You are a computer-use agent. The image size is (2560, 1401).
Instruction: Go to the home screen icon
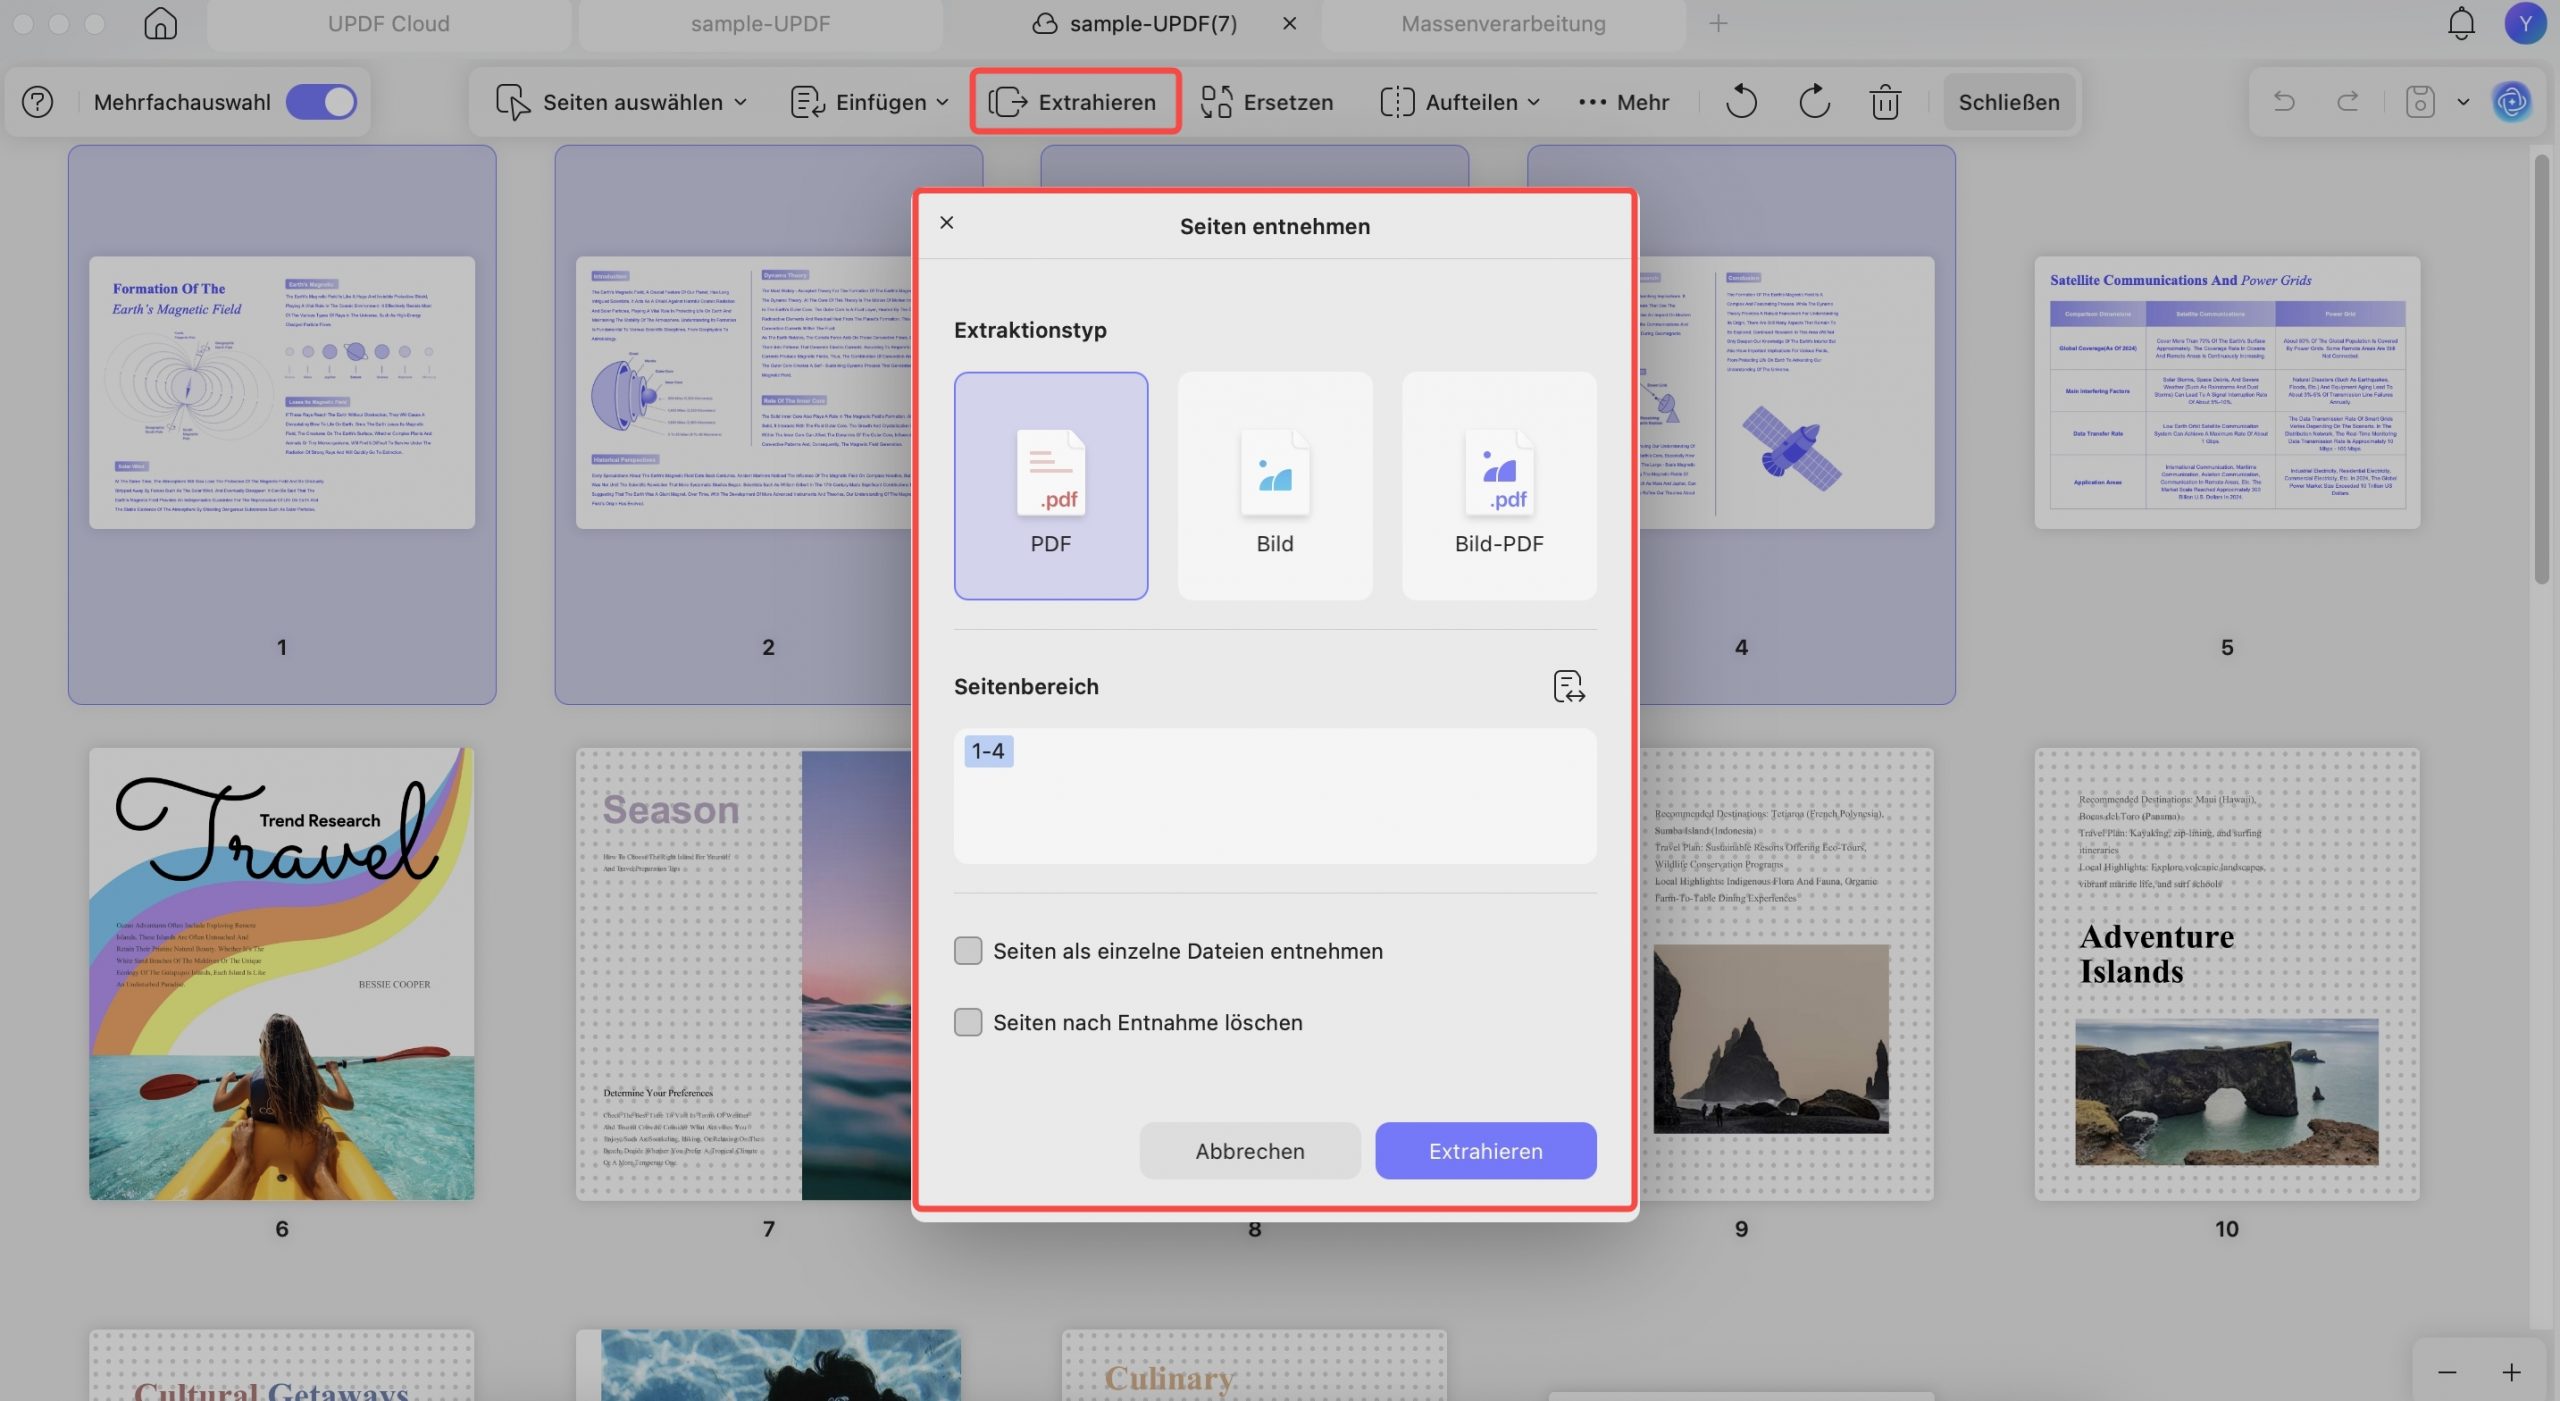coord(160,23)
